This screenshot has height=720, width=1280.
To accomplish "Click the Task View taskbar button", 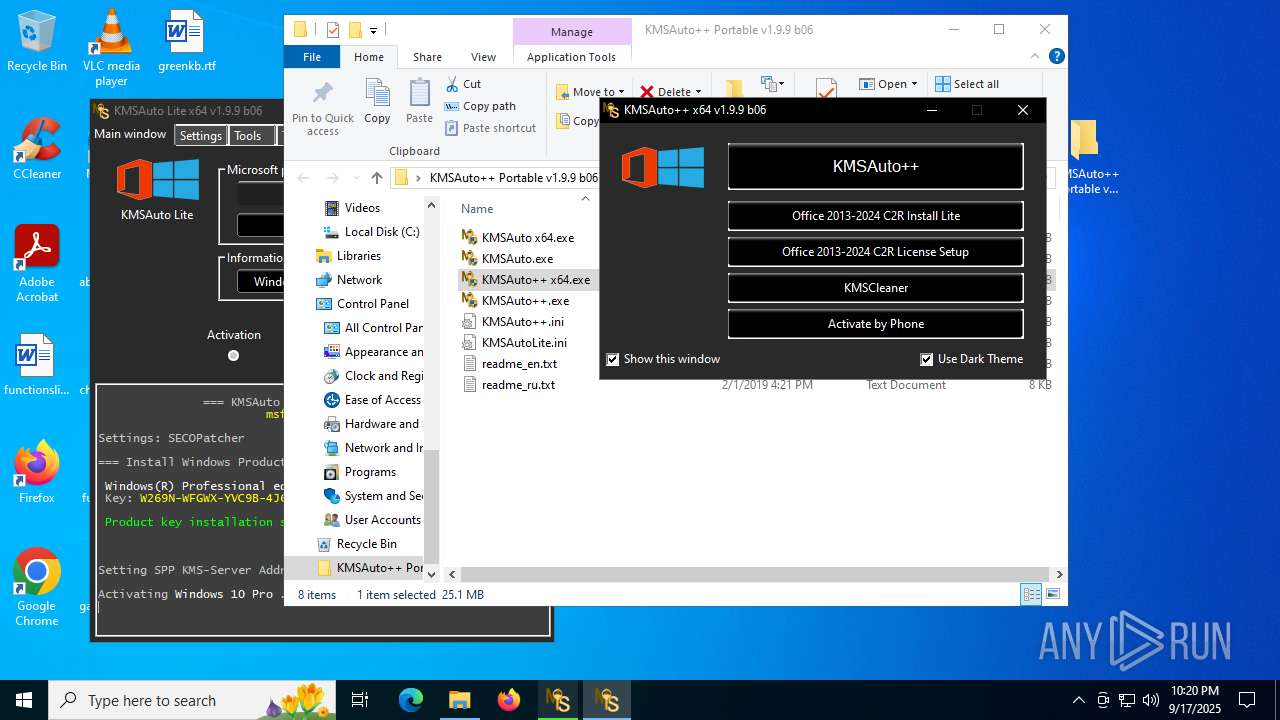I will click(360, 700).
